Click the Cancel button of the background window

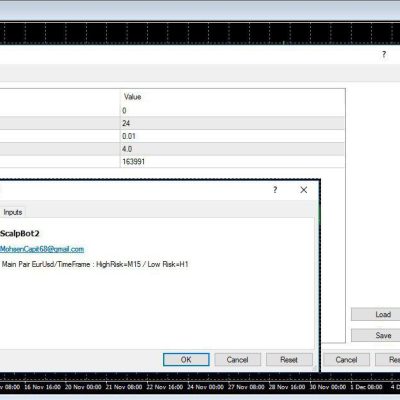(346, 360)
